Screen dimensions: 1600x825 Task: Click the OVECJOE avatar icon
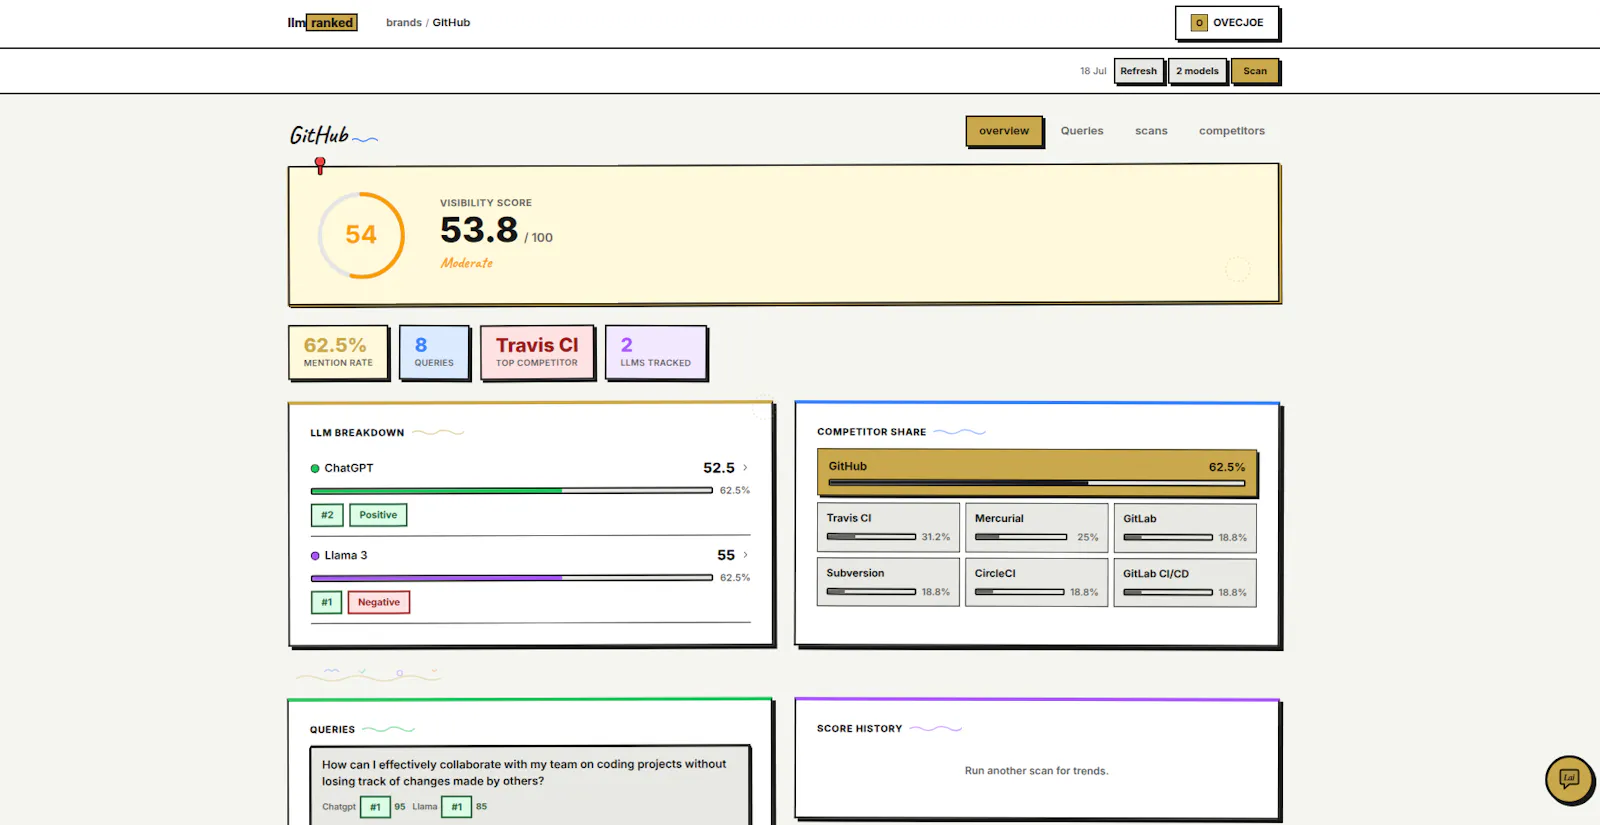pos(1199,22)
